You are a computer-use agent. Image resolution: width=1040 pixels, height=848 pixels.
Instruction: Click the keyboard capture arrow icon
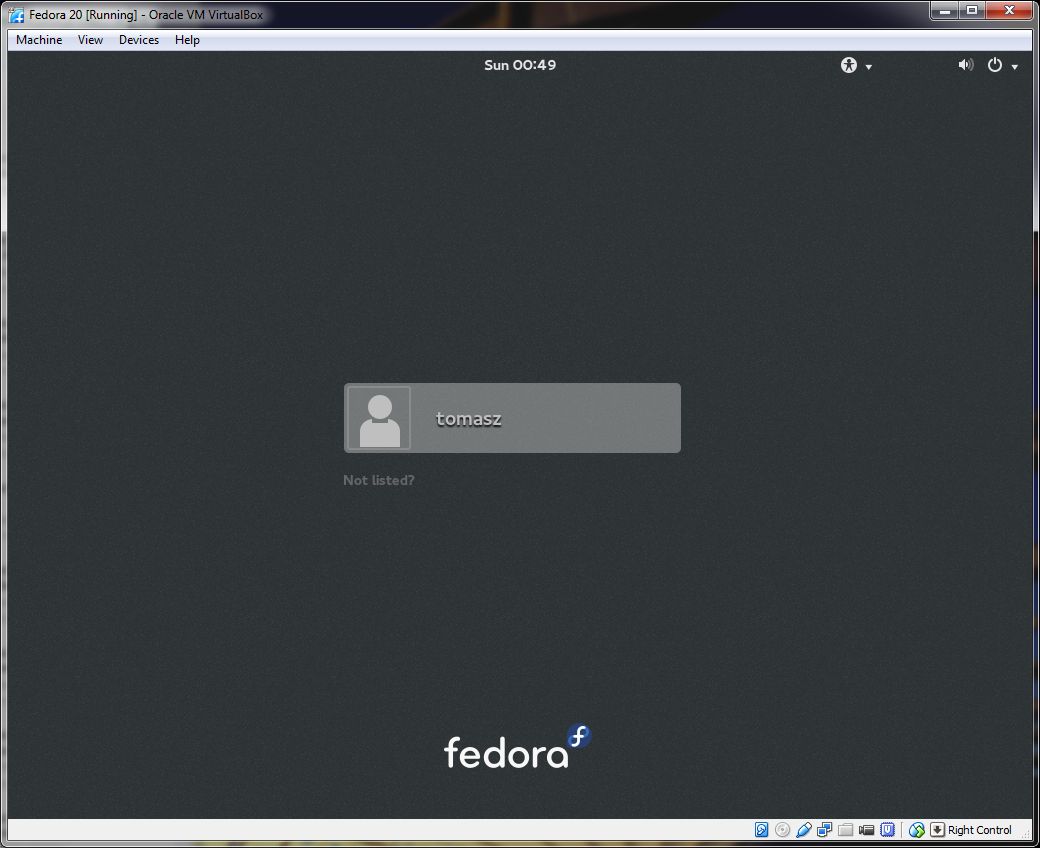click(937, 829)
